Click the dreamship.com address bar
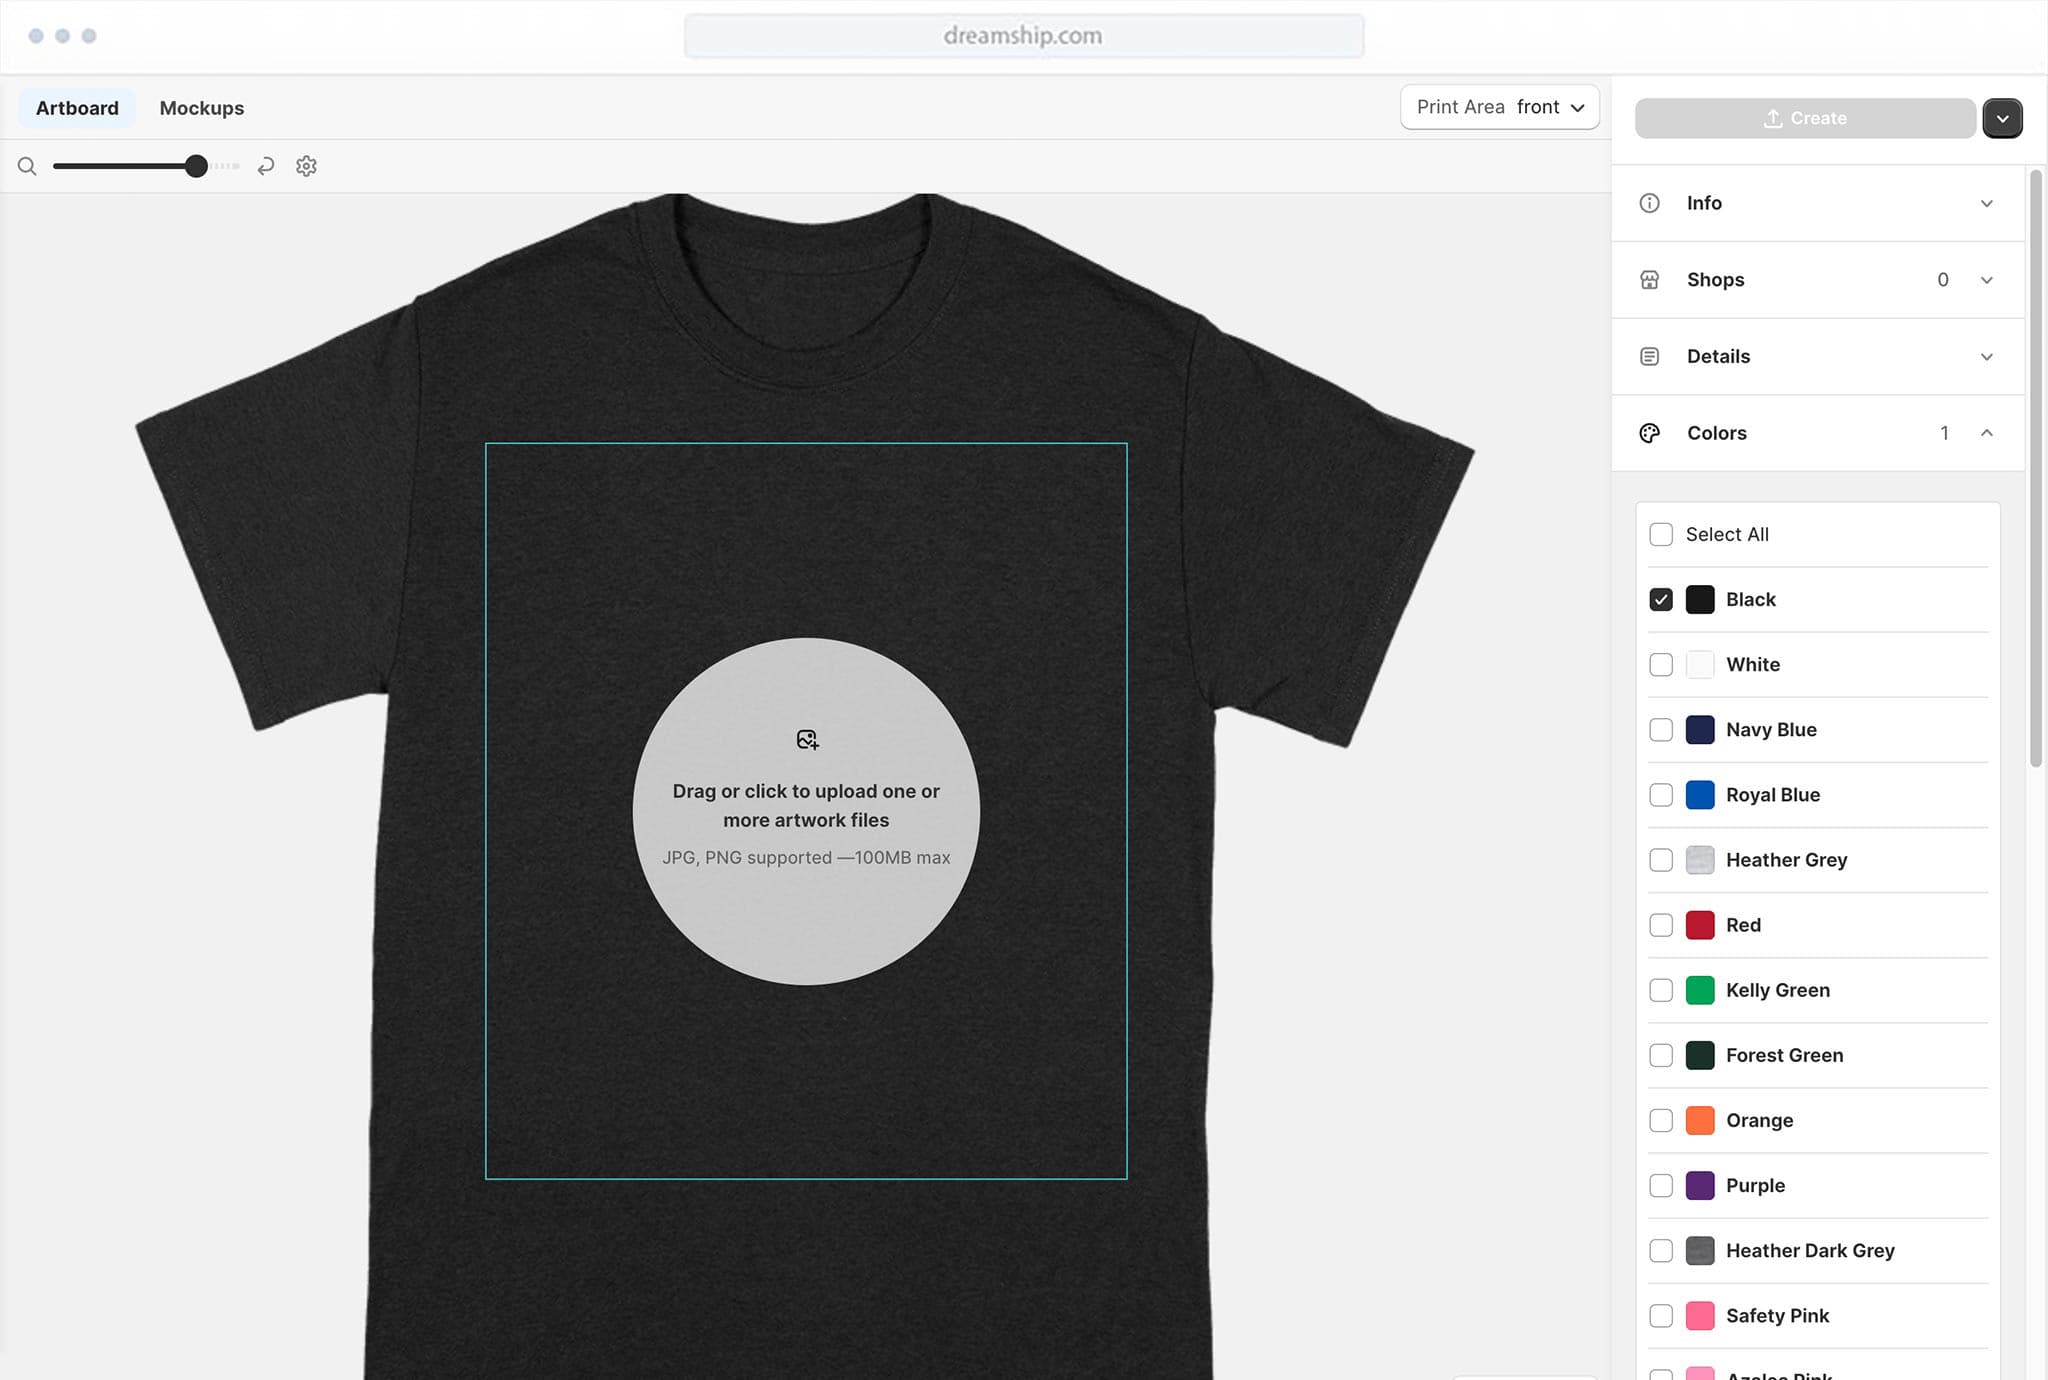Screen dimensions: 2048x1380 point(1023,36)
